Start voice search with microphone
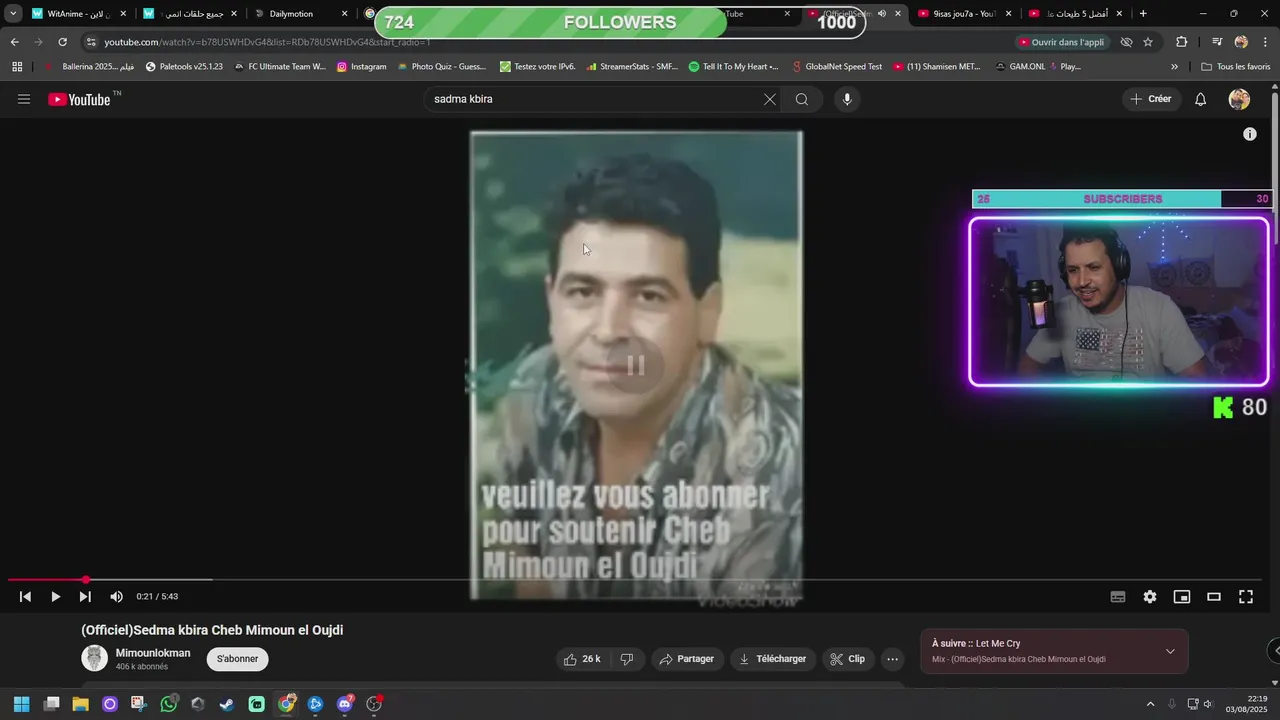 [x=847, y=99]
